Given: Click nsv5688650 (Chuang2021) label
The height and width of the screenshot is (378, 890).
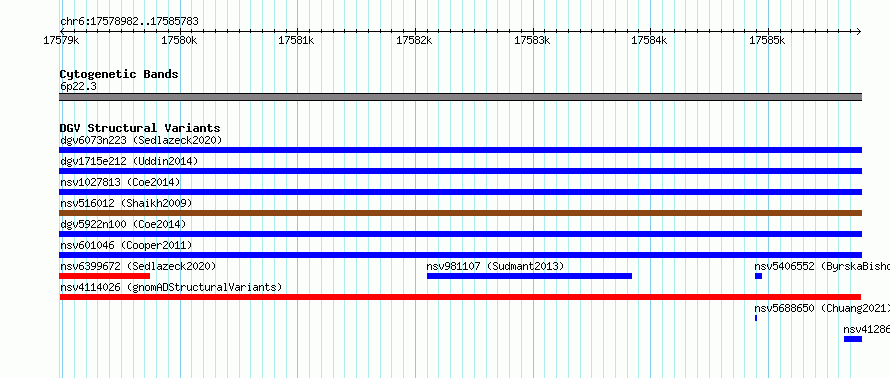Looking at the screenshot, I should (822, 308).
